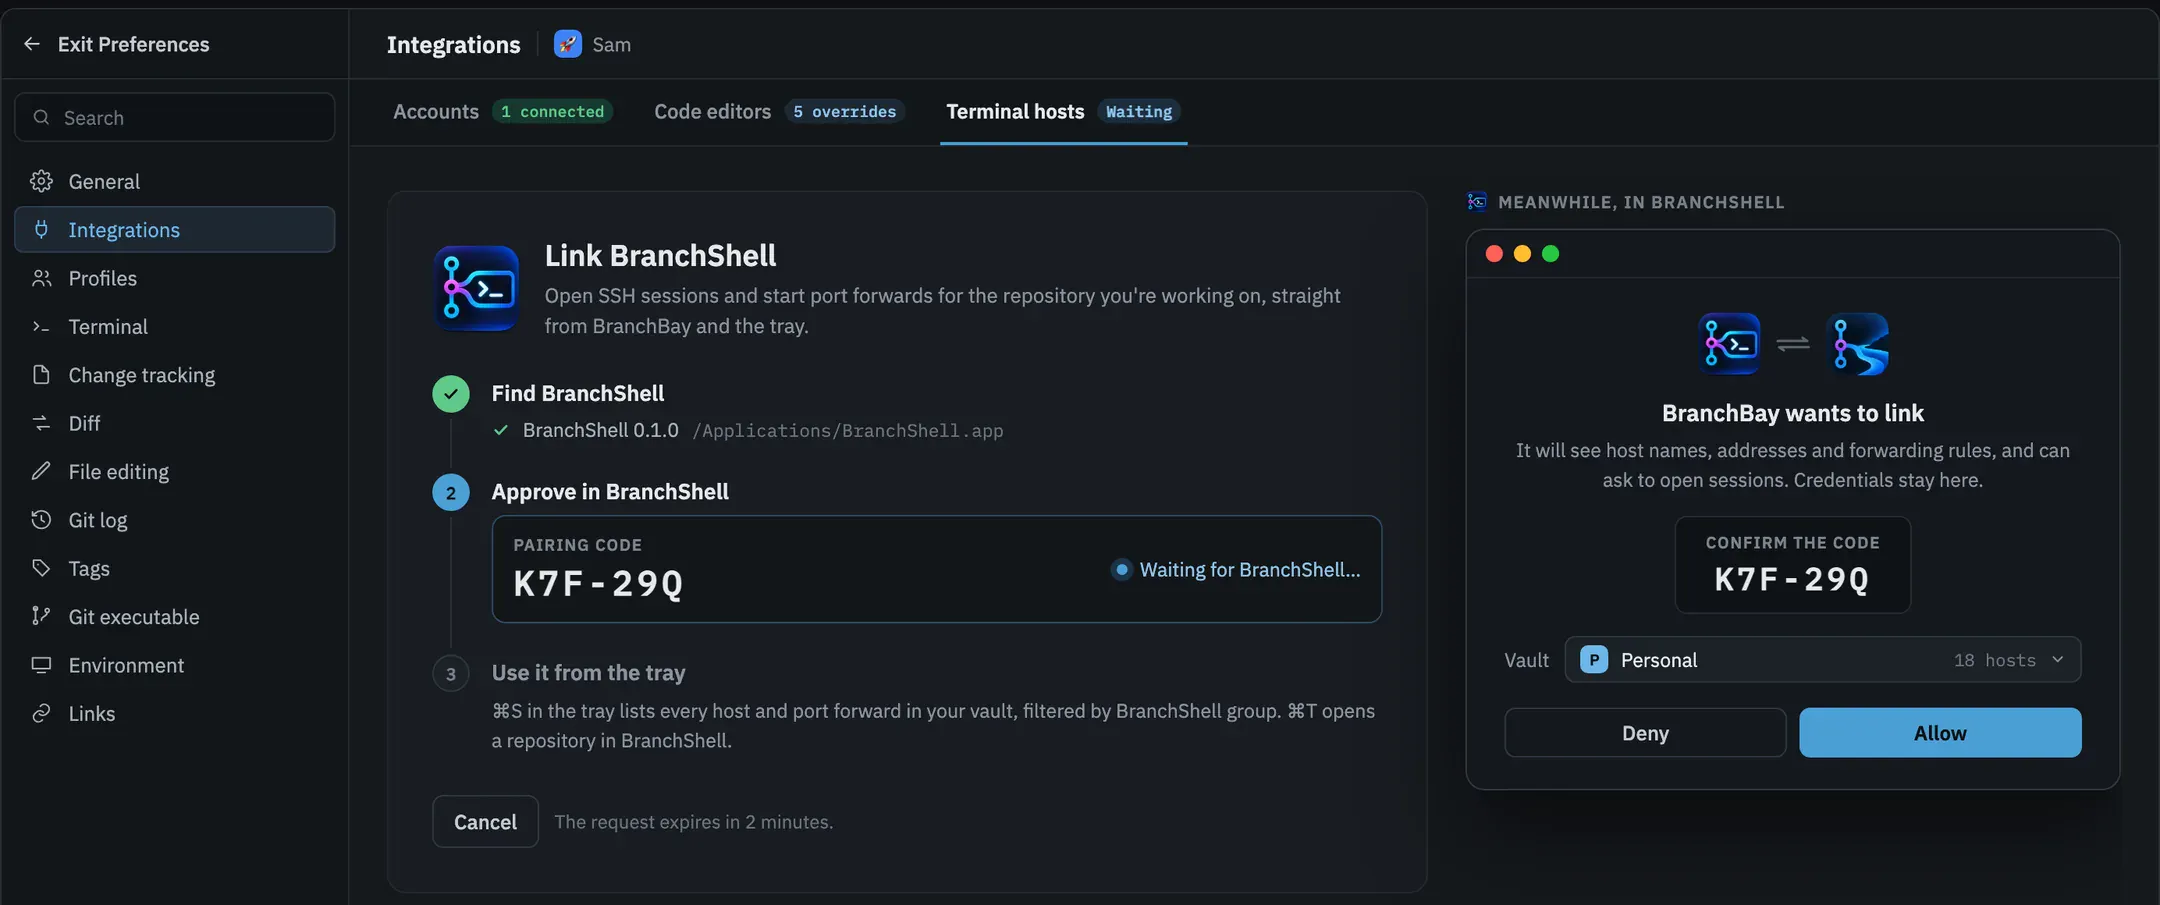
Task: Click the '/Applications/BranchShell.app' path text
Action: pyautogui.click(x=848, y=431)
